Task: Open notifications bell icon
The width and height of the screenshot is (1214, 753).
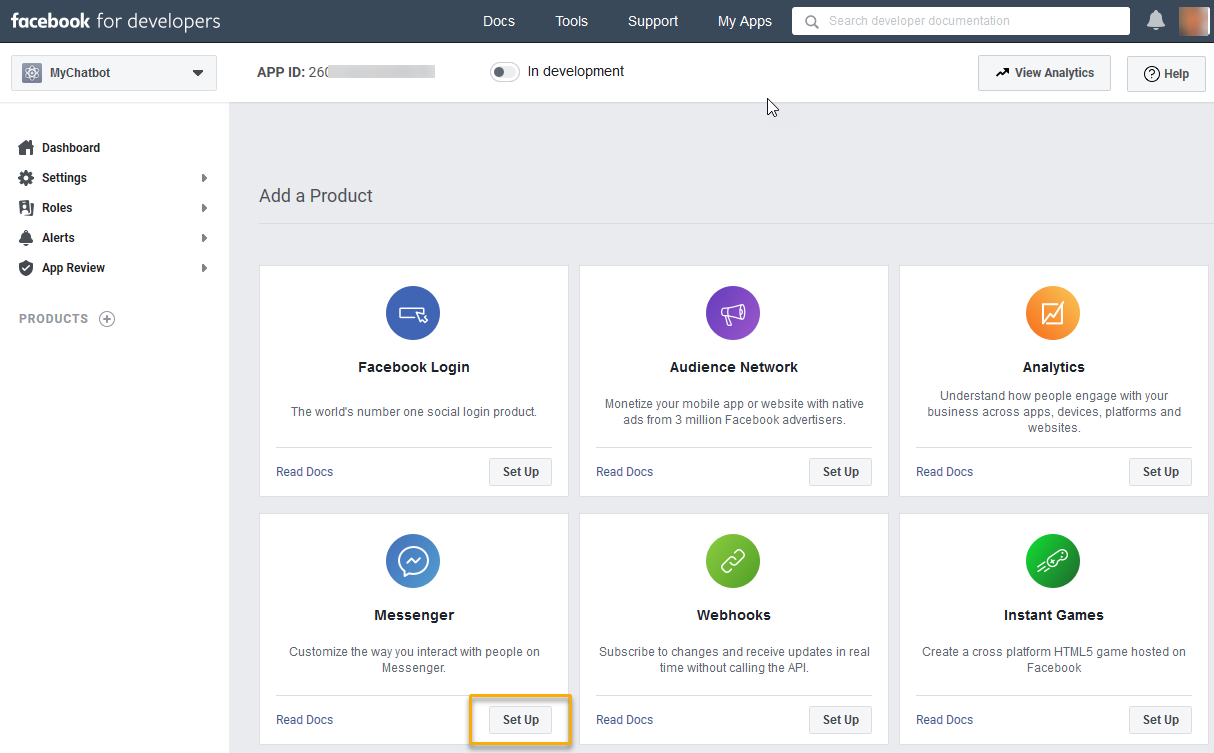Action: pos(1156,20)
